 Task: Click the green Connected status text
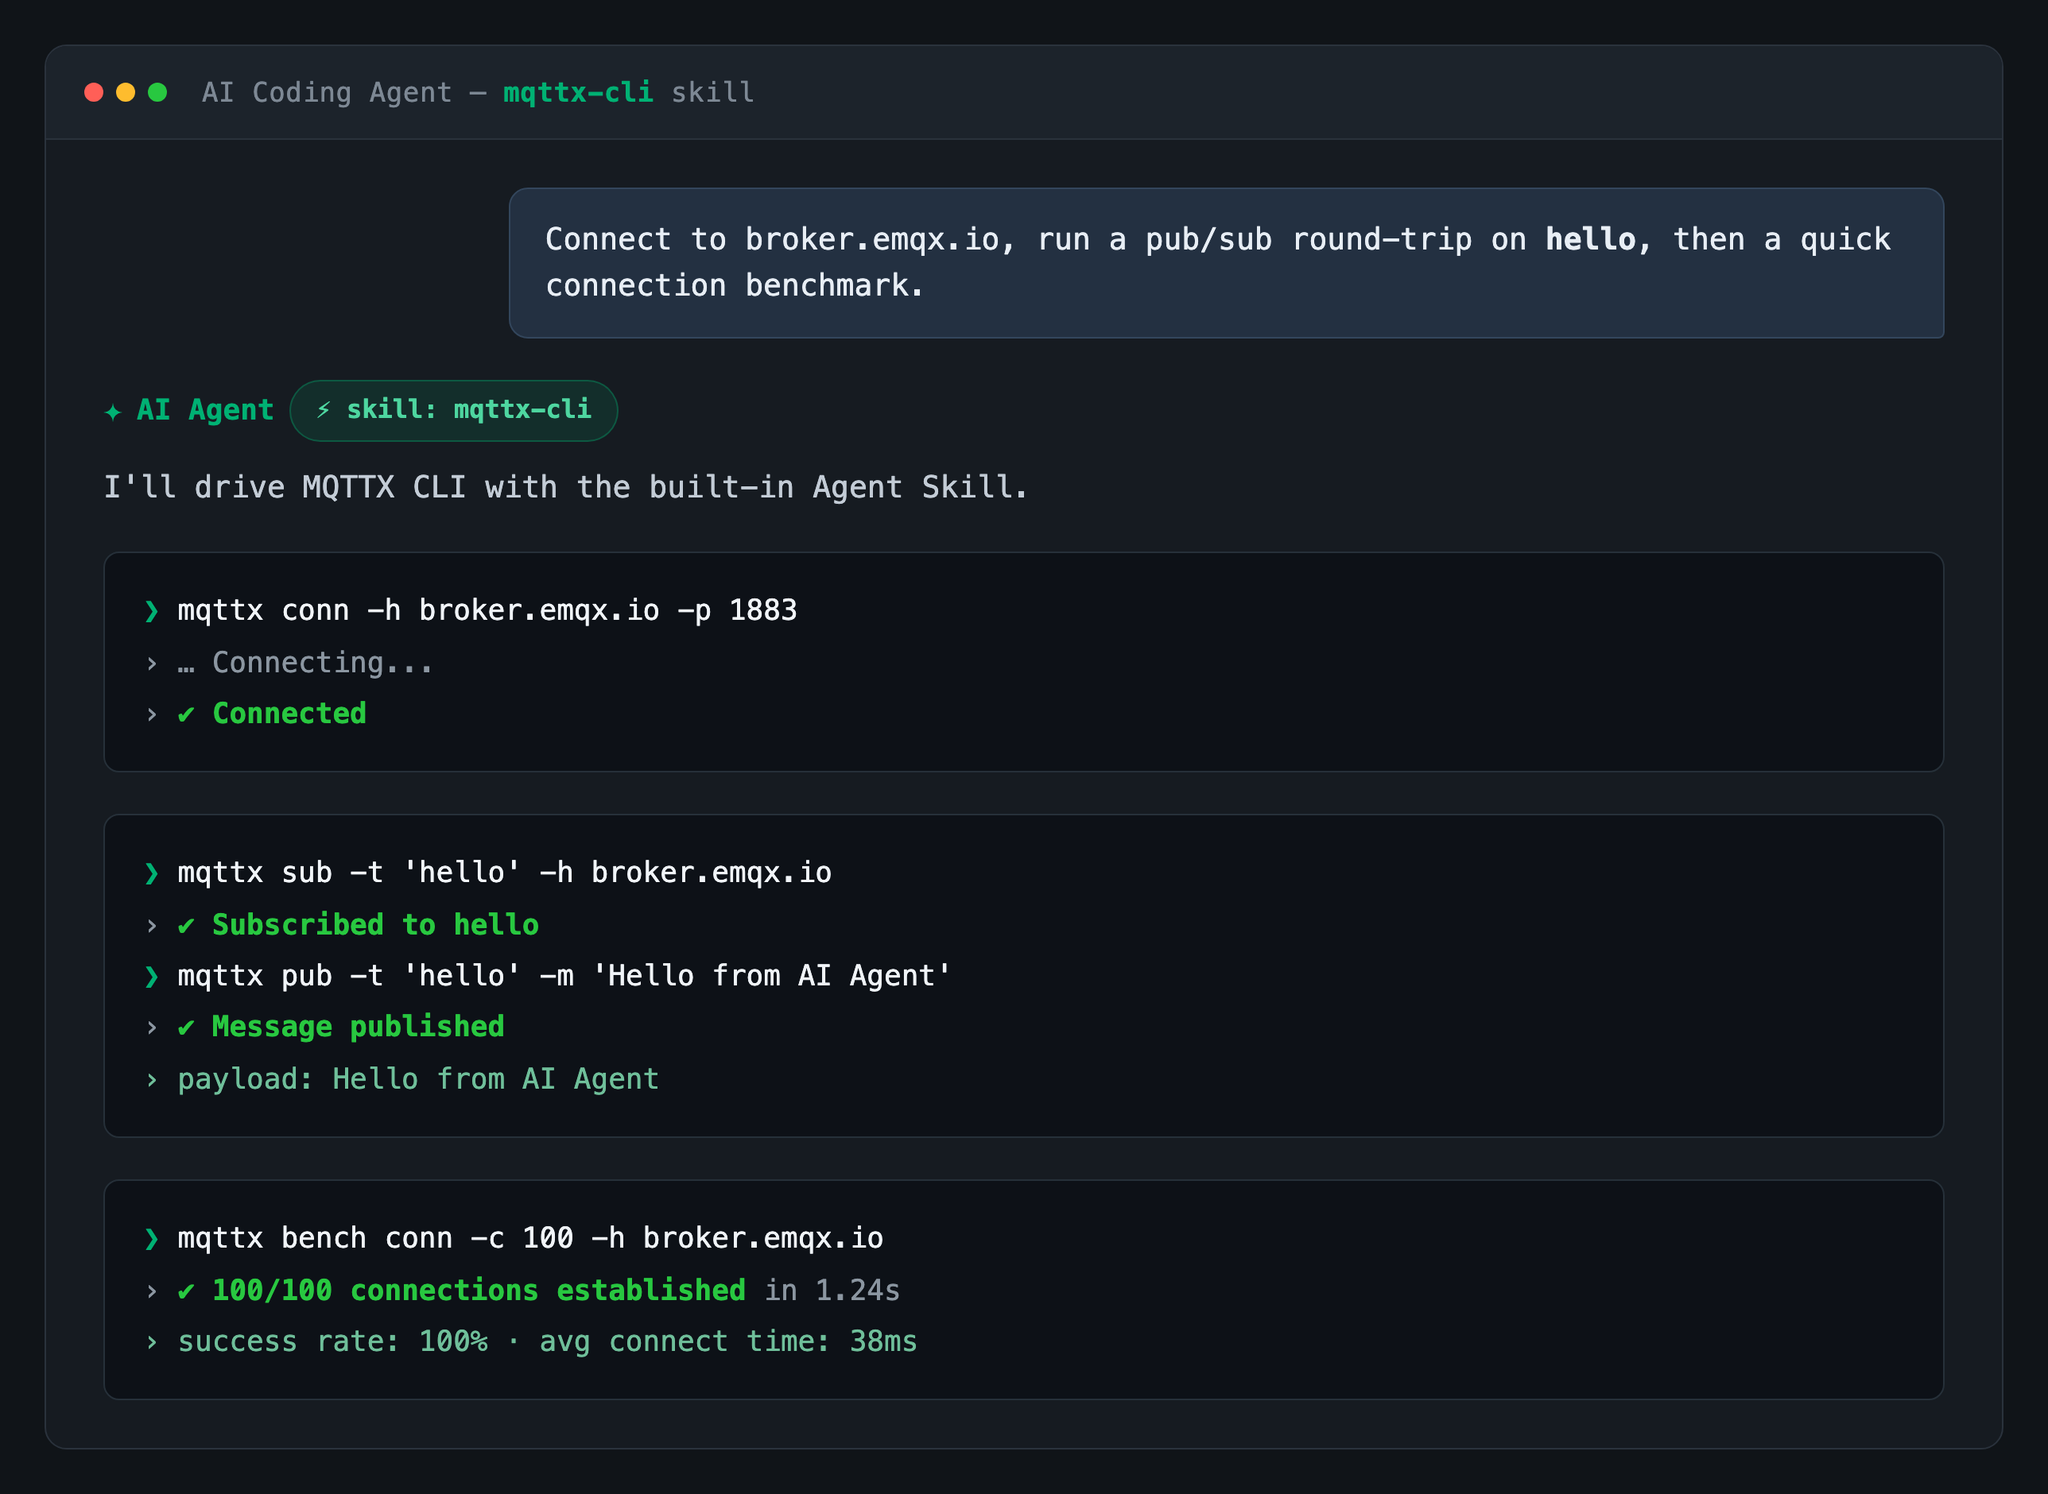(290, 714)
